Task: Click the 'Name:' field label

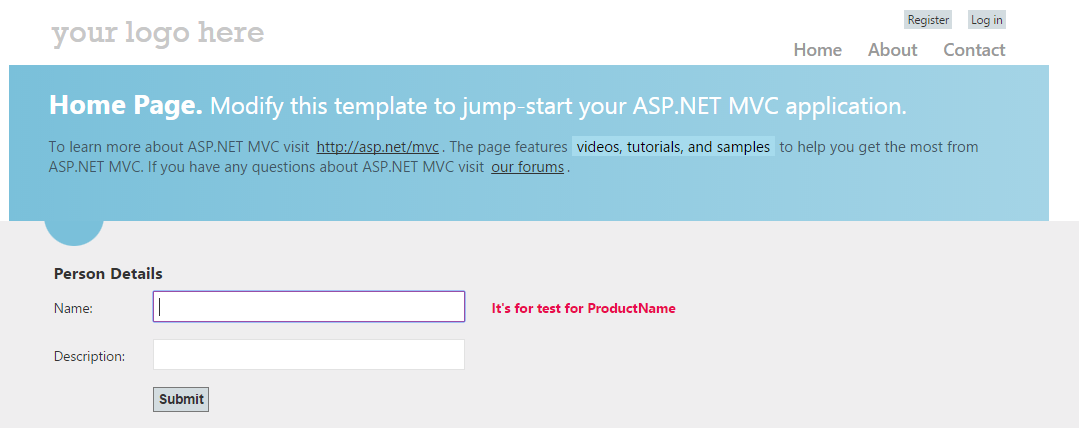Action: point(73,308)
